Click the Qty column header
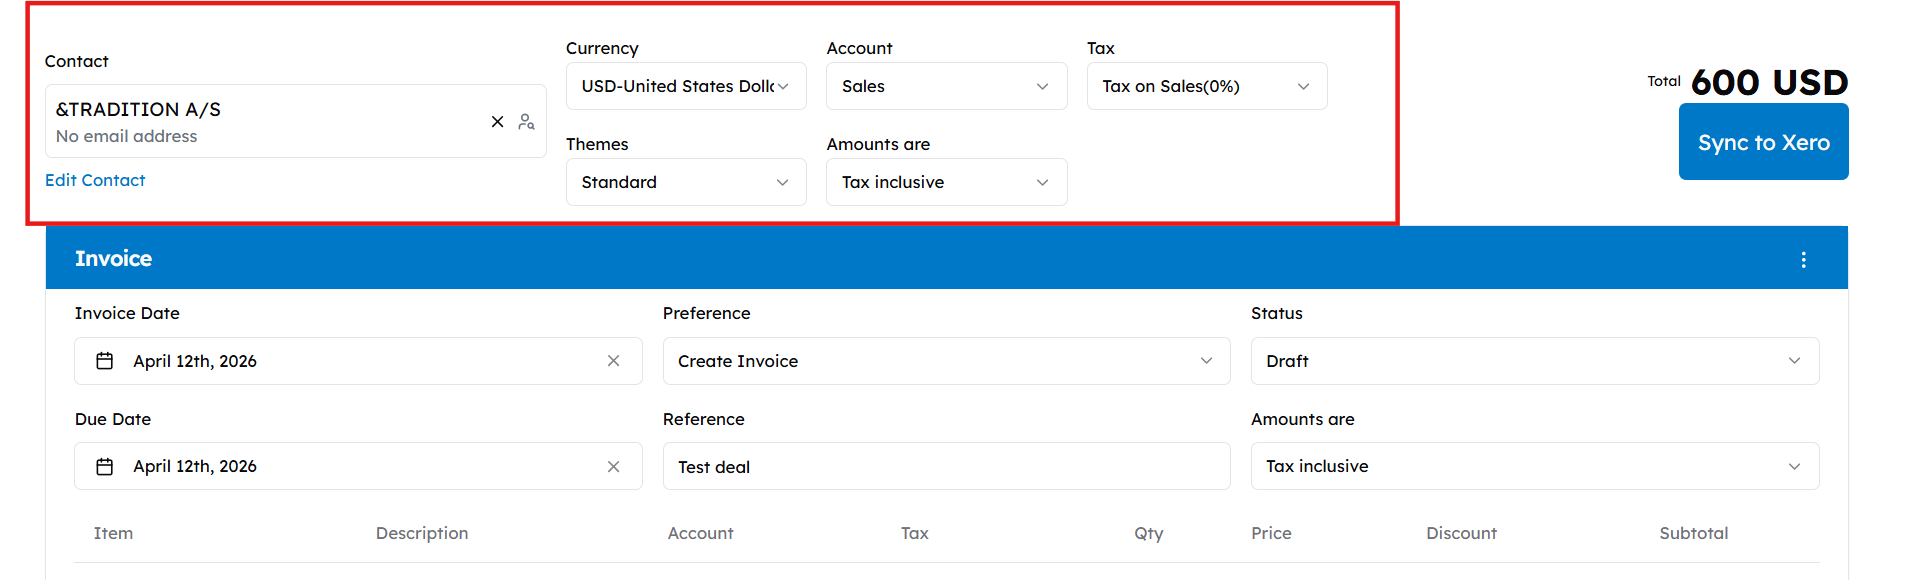The height and width of the screenshot is (580, 1906). pos(1148,533)
